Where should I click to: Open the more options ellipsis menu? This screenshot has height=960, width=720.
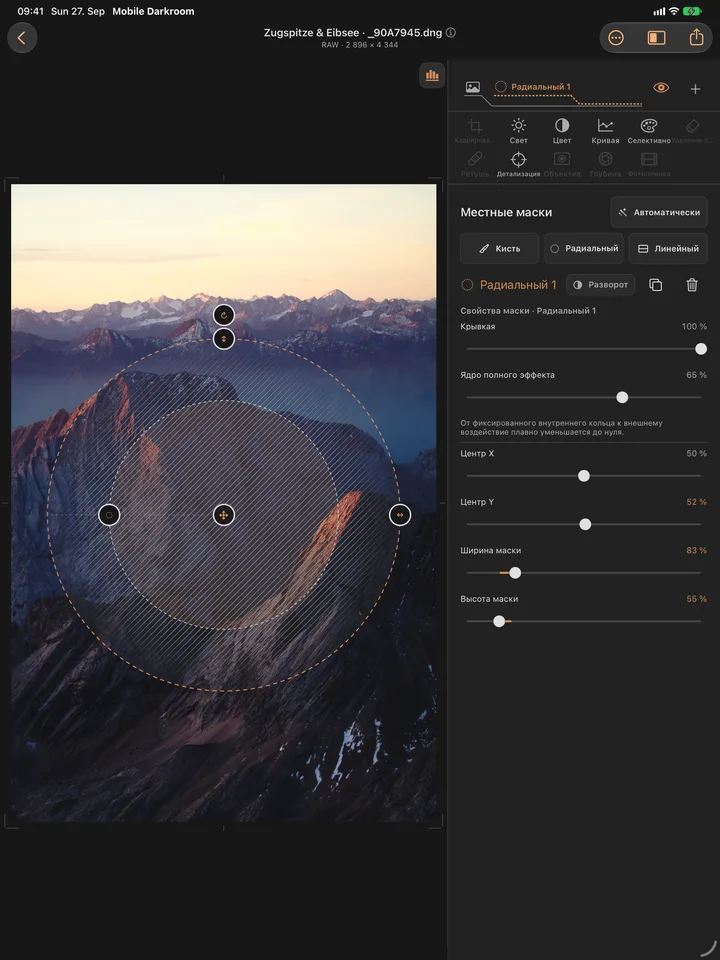pos(616,38)
